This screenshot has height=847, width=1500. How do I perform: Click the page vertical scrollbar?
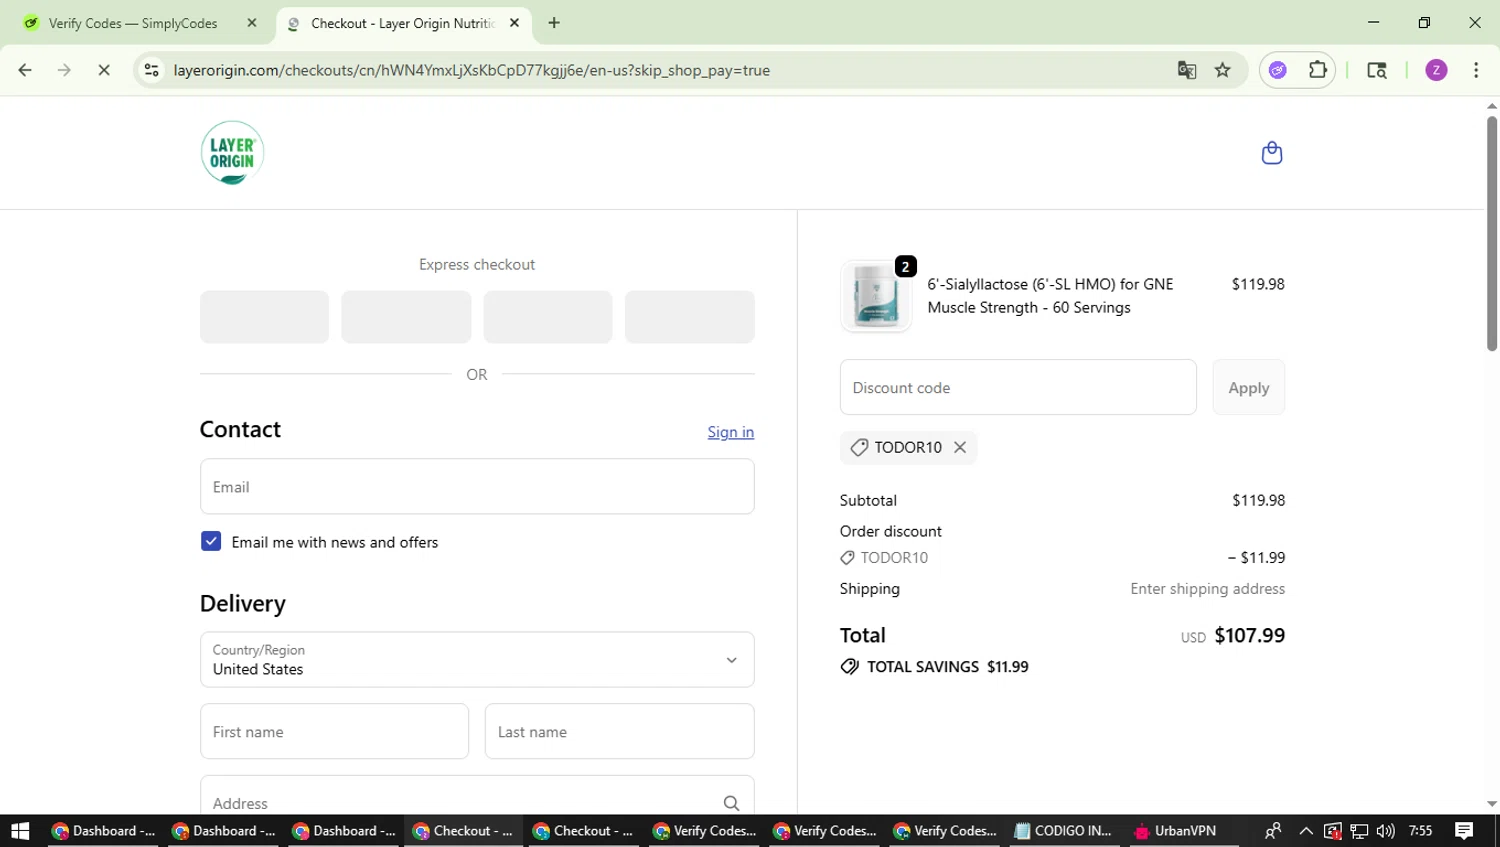pos(1492,234)
